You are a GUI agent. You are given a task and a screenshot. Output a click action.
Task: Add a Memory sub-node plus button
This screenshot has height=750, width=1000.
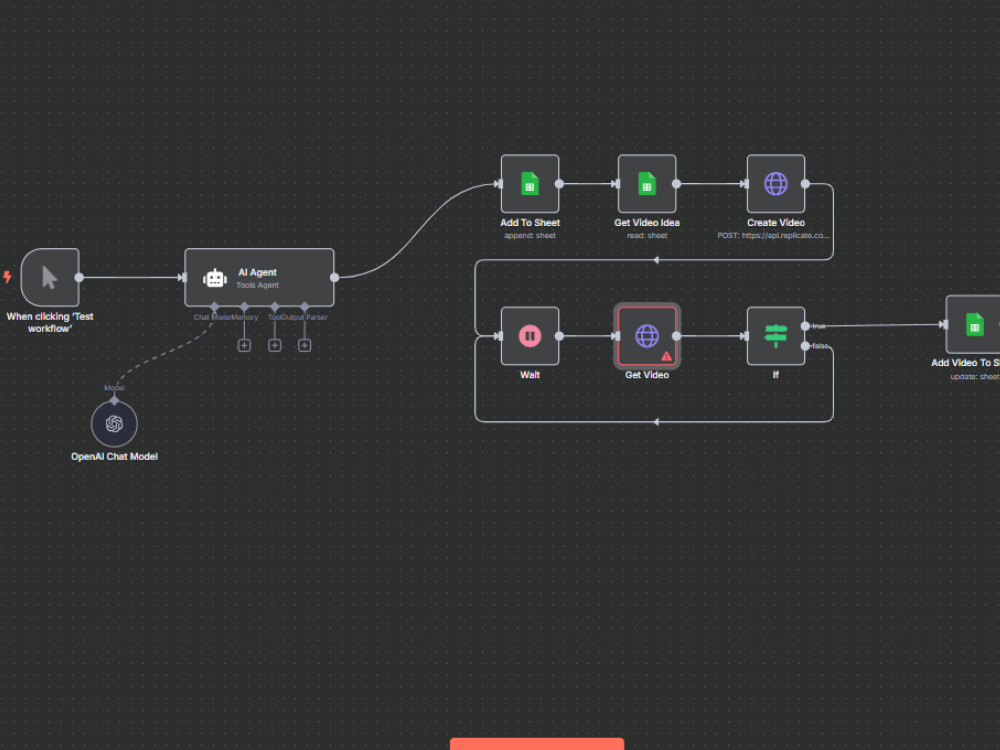(244, 345)
